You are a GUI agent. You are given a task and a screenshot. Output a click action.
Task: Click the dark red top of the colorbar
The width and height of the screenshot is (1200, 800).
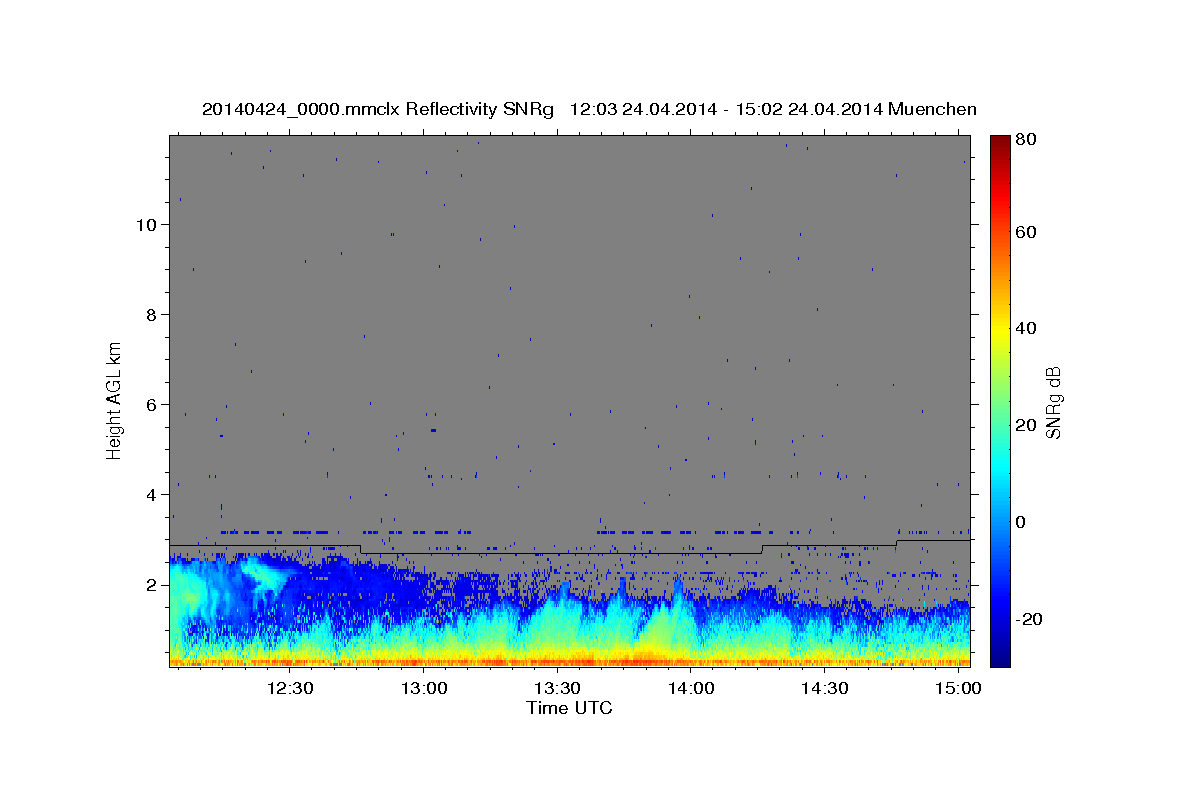point(999,143)
